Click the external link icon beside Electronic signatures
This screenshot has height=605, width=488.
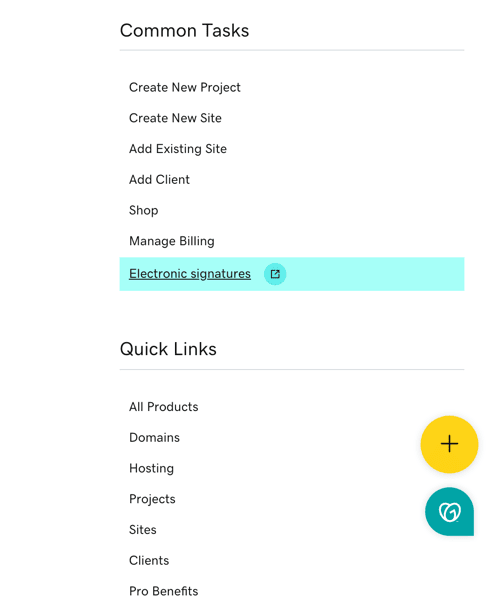275,274
